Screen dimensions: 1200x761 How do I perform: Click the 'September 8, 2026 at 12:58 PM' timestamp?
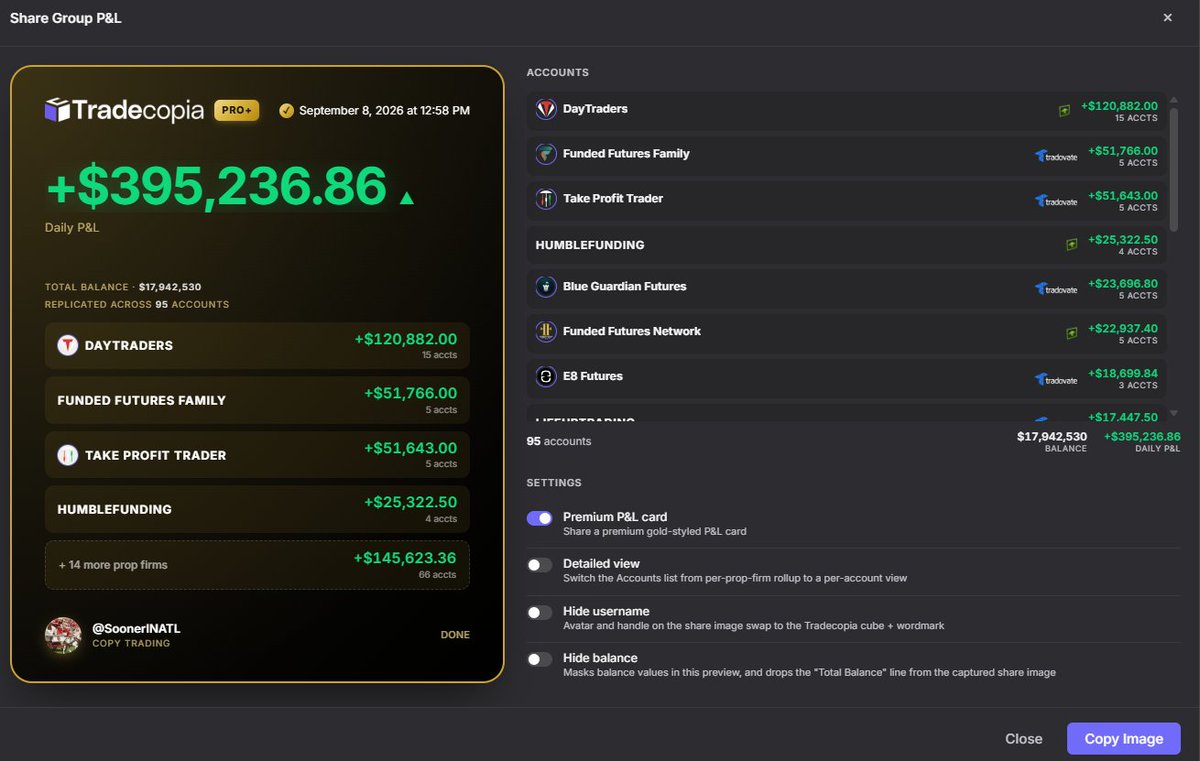[x=384, y=111]
